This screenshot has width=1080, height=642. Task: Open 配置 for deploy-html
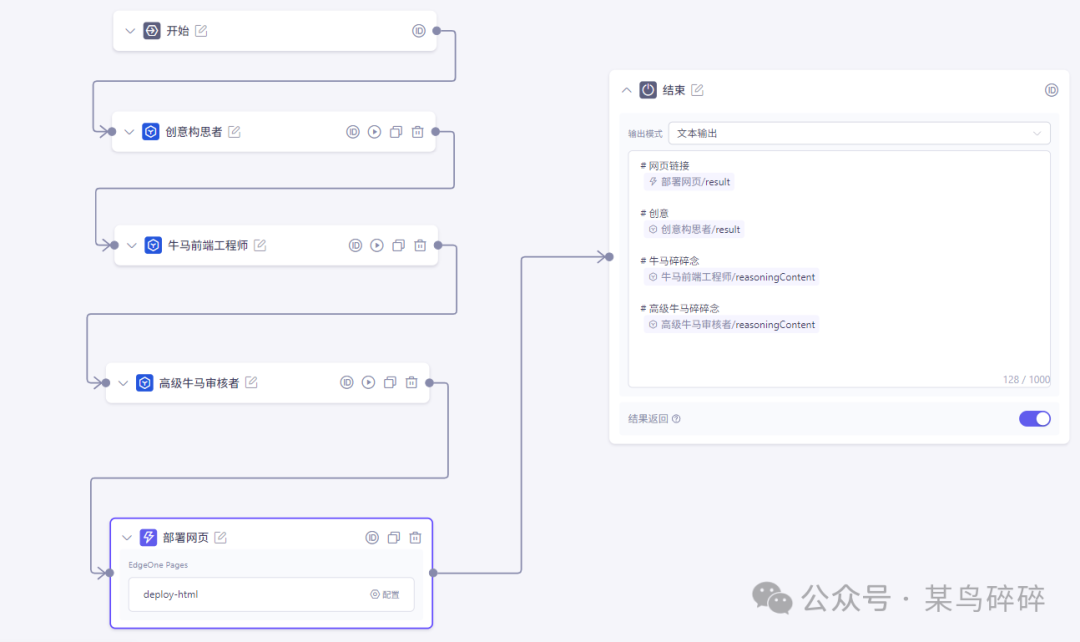(385, 594)
